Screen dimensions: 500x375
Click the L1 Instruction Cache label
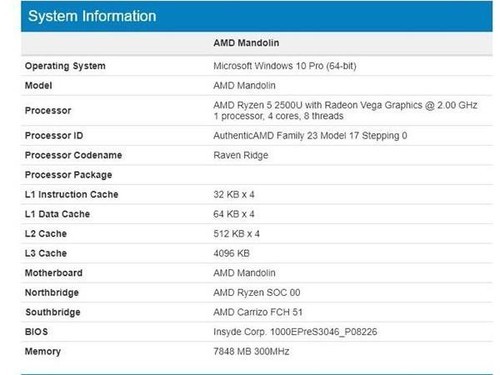[72, 195]
